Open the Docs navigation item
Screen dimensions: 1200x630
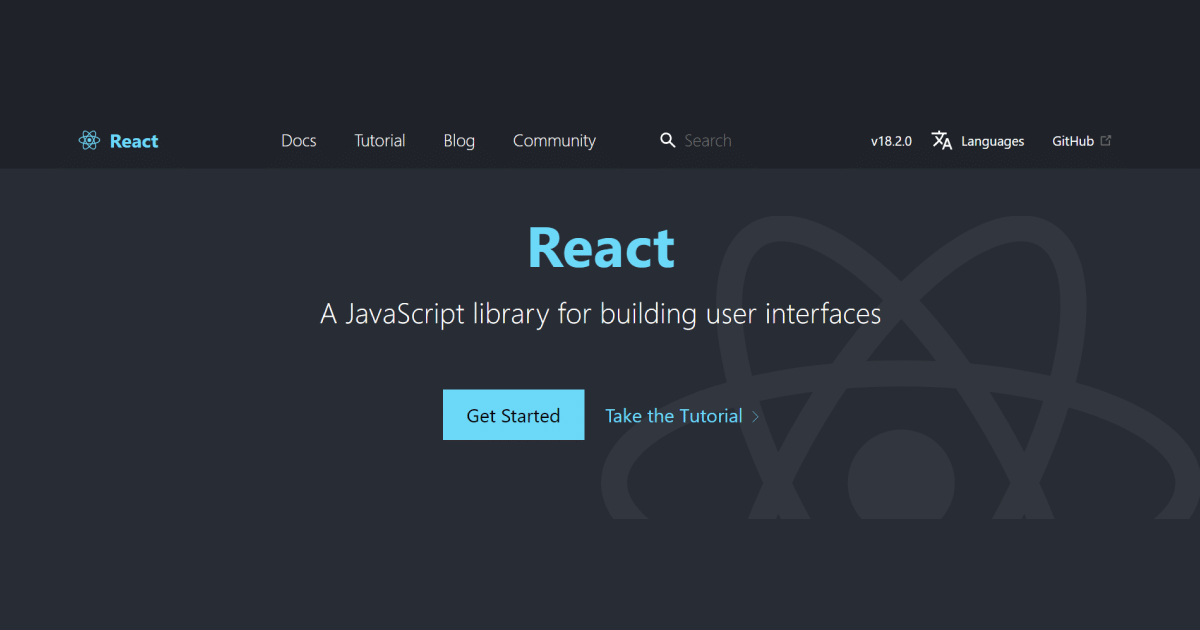(298, 141)
